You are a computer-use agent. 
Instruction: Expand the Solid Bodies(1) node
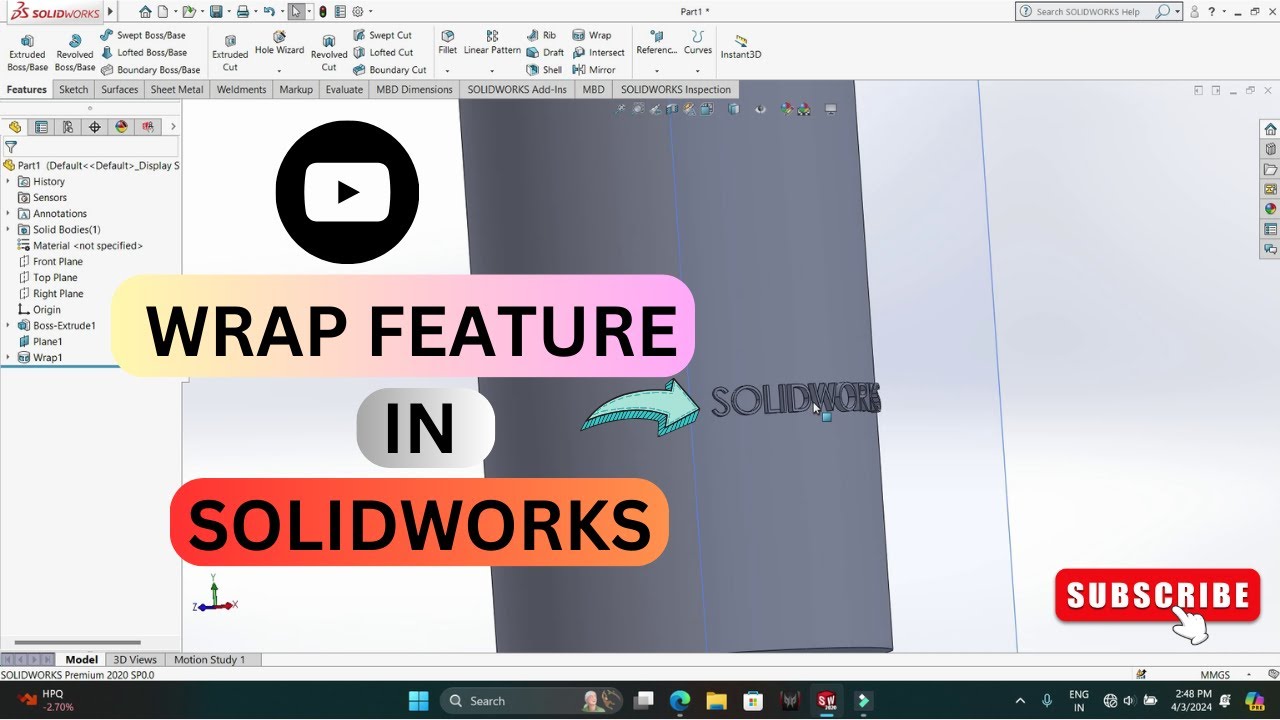coord(8,229)
